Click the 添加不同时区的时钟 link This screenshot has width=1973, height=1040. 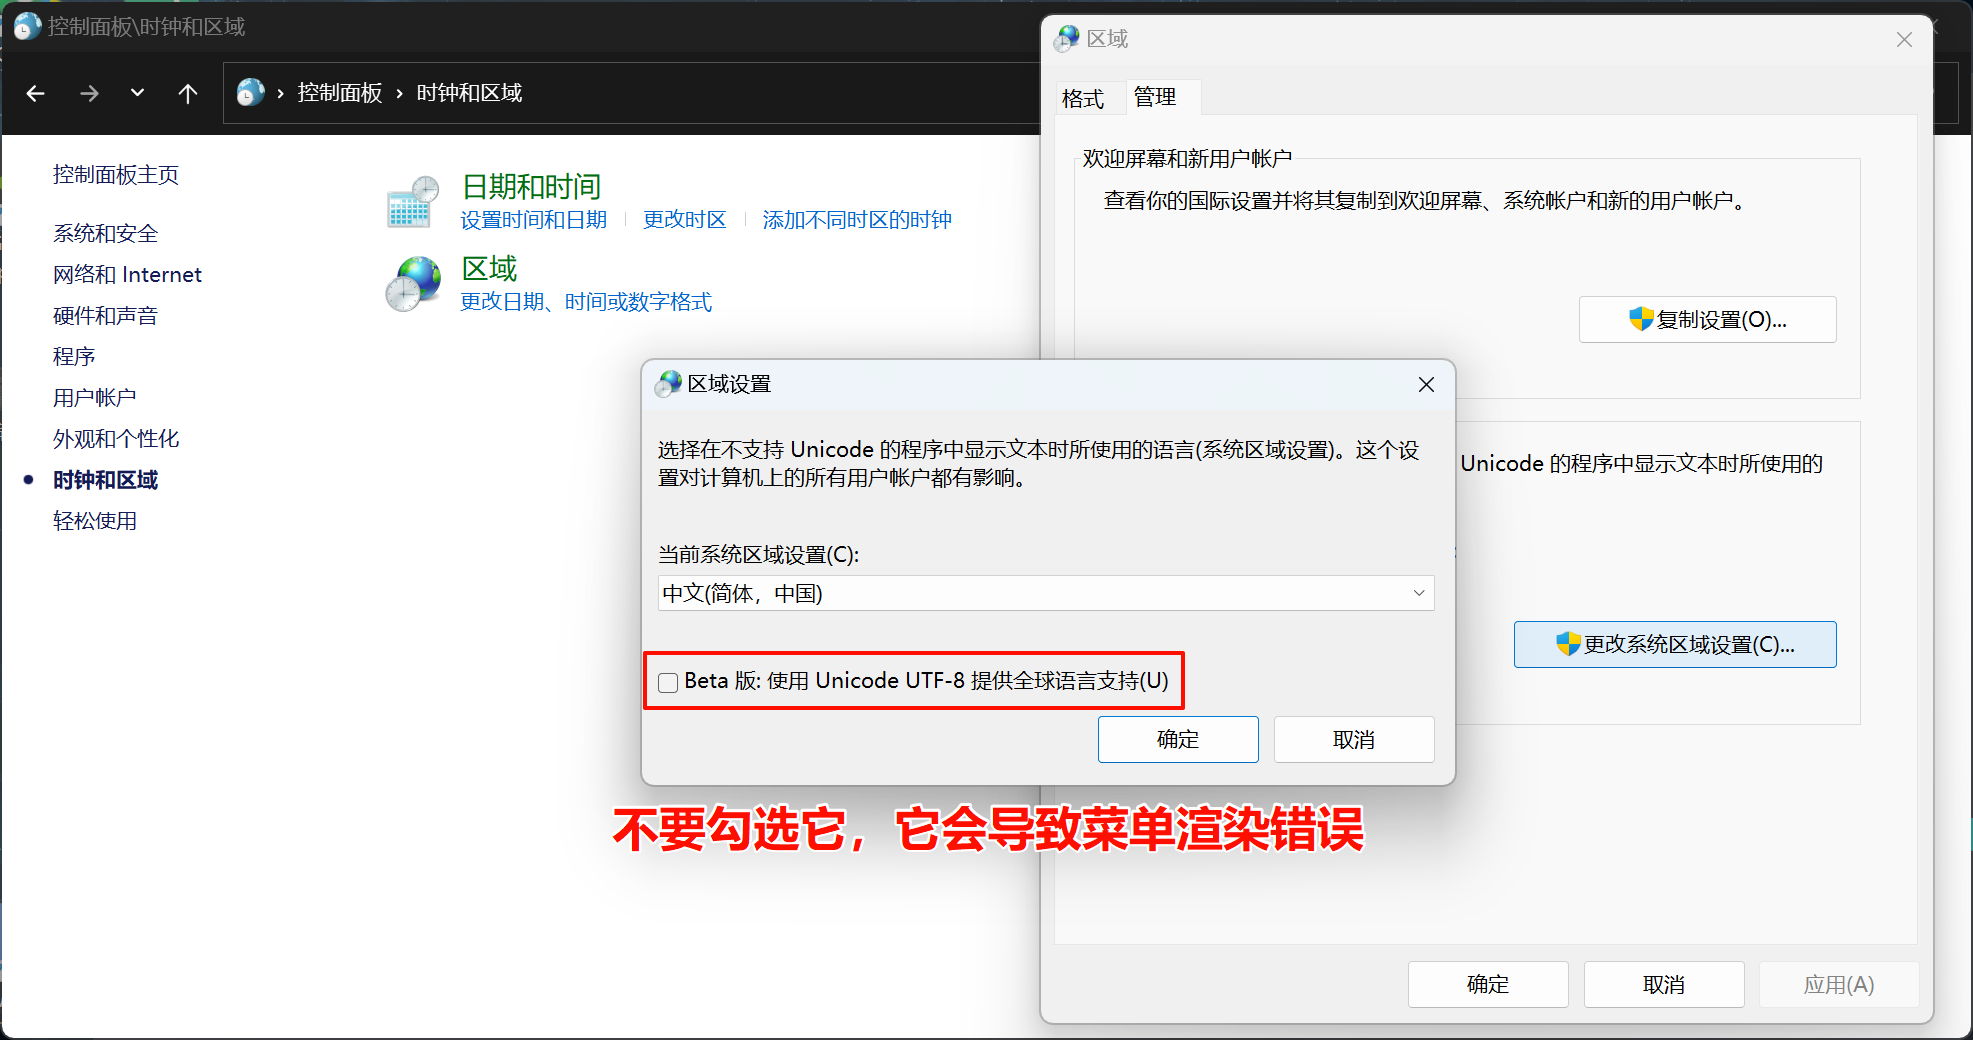(857, 220)
